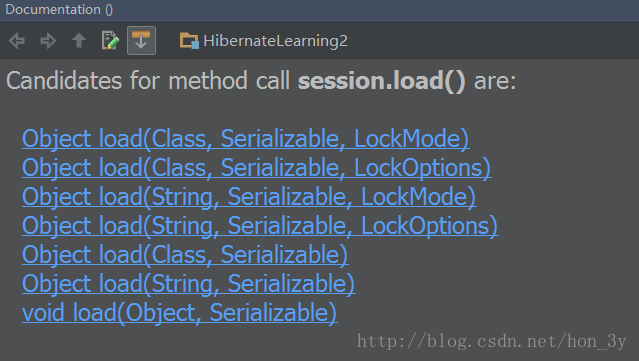This screenshot has height=361, width=639.
Task: Click the 'Candidates for method call' heading
Action: point(148,81)
